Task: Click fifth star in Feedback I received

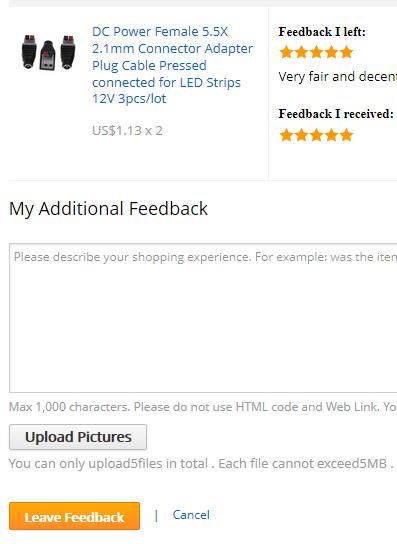Action: click(346, 135)
